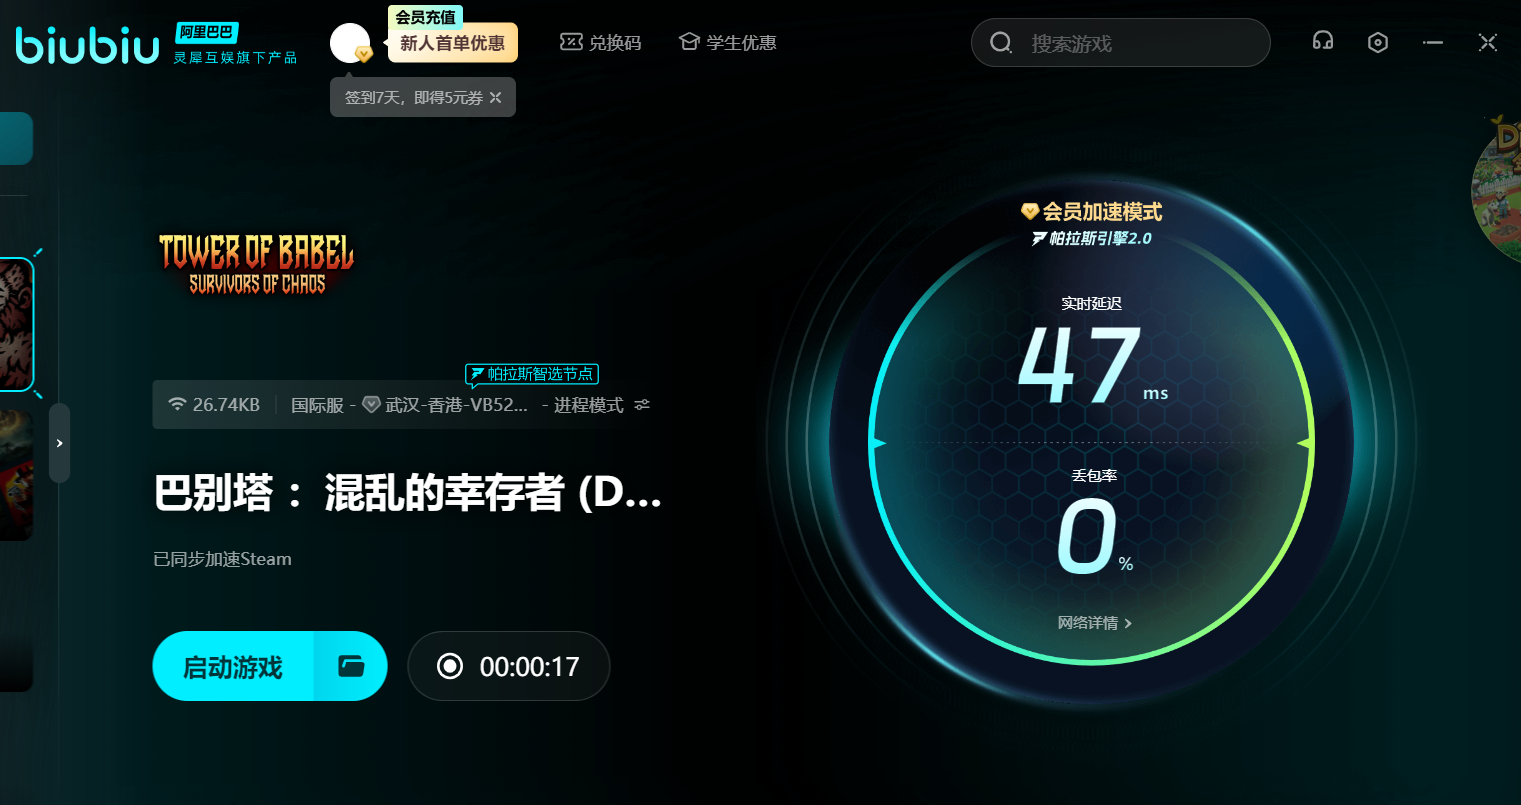Image resolution: width=1521 pixels, height=805 pixels.
Task: Click the folder icon beside 启动游戏
Action: pos(351,666)
